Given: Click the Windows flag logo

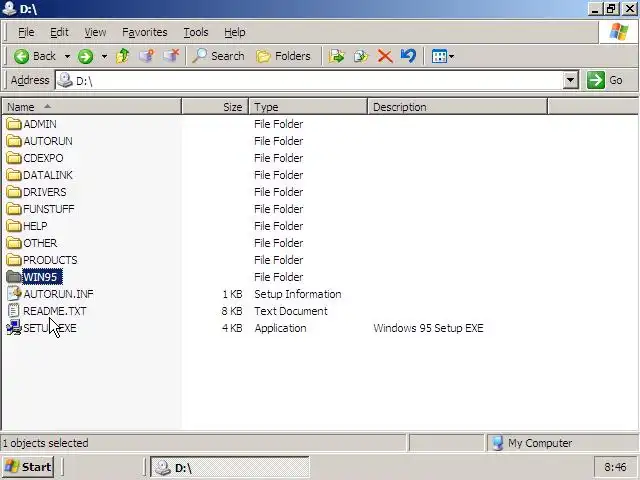Looking at the screenshot, I should click(x=619, y=32).
